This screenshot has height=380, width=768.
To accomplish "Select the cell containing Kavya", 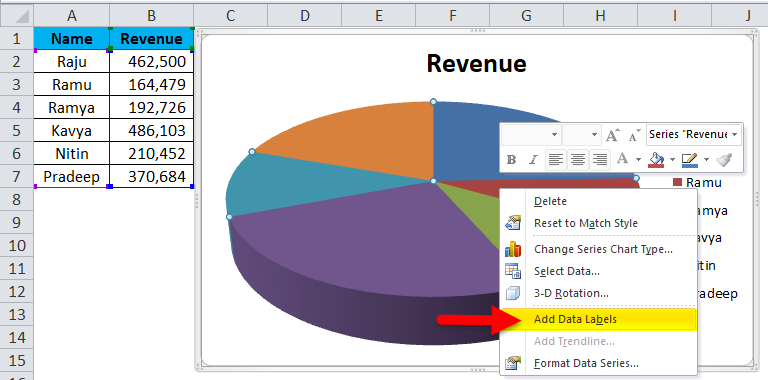I will (x=72, y=130).
